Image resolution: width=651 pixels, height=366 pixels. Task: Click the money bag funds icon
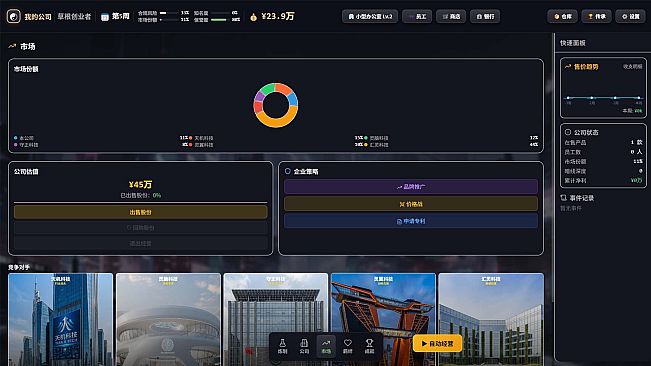click(x=253, y=17)
